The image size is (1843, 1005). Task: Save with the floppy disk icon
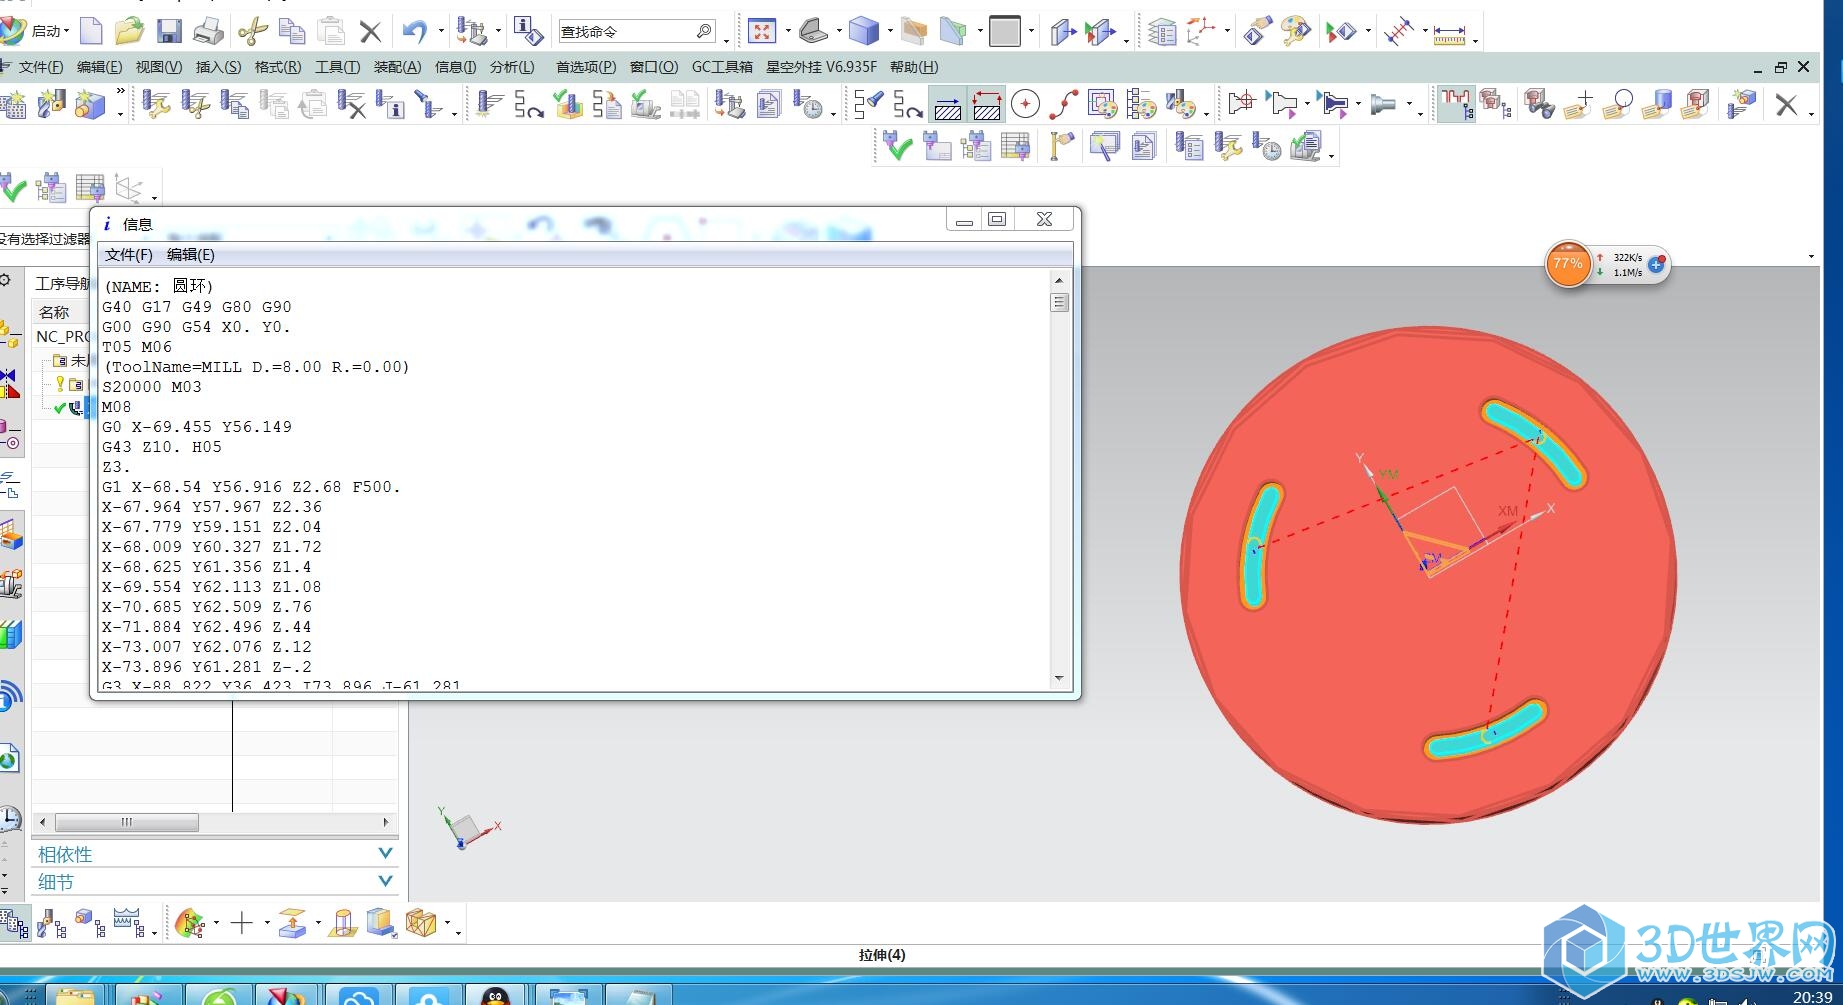point(169,31)
